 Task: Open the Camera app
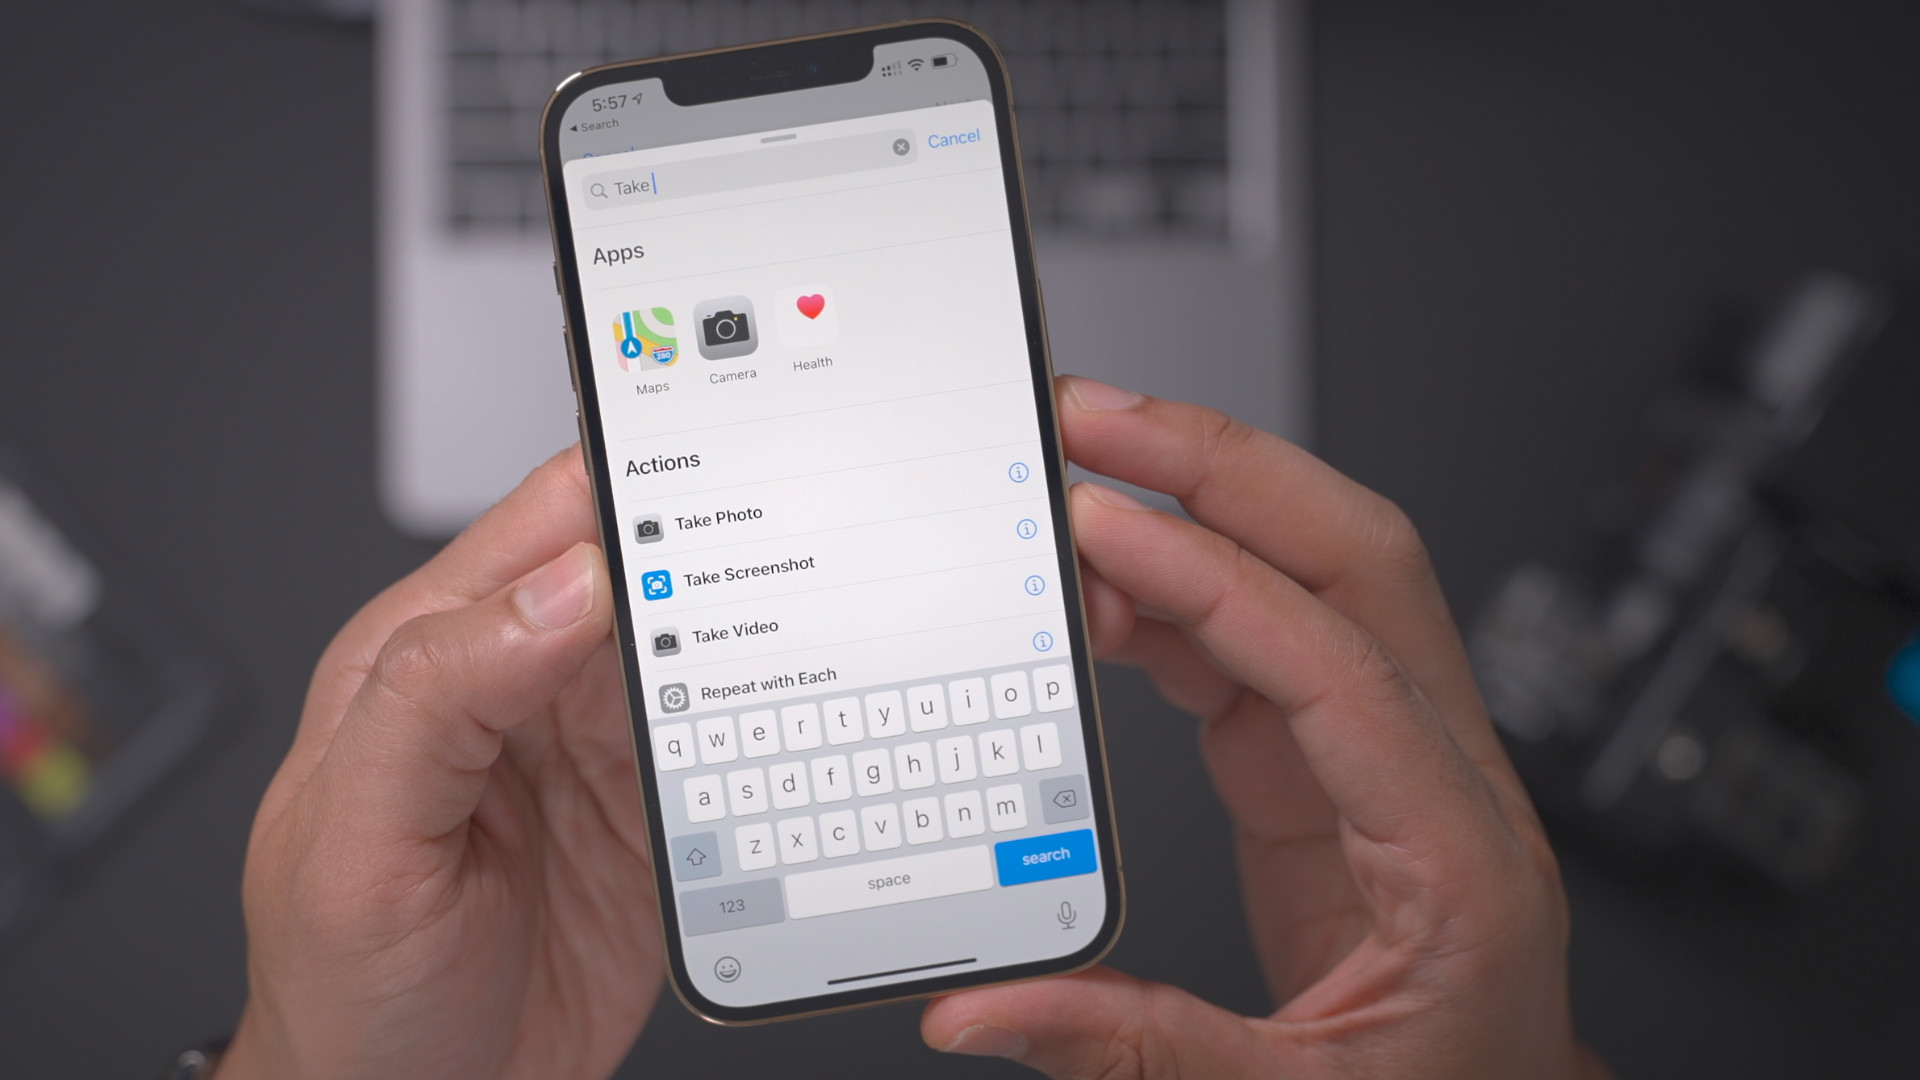(731, 335)
